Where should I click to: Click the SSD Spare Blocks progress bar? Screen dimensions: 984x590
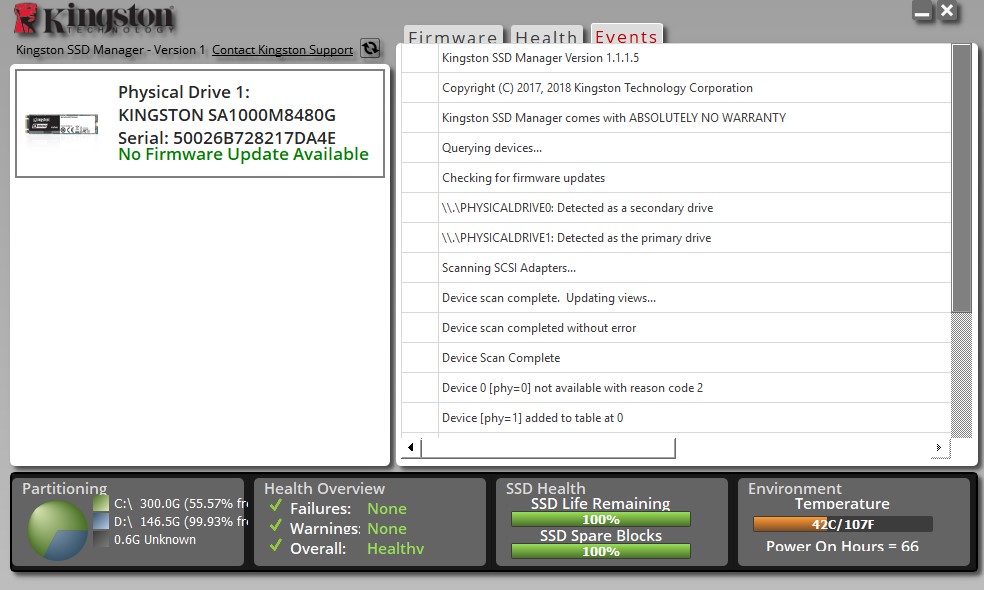click(x=601, y=551)
